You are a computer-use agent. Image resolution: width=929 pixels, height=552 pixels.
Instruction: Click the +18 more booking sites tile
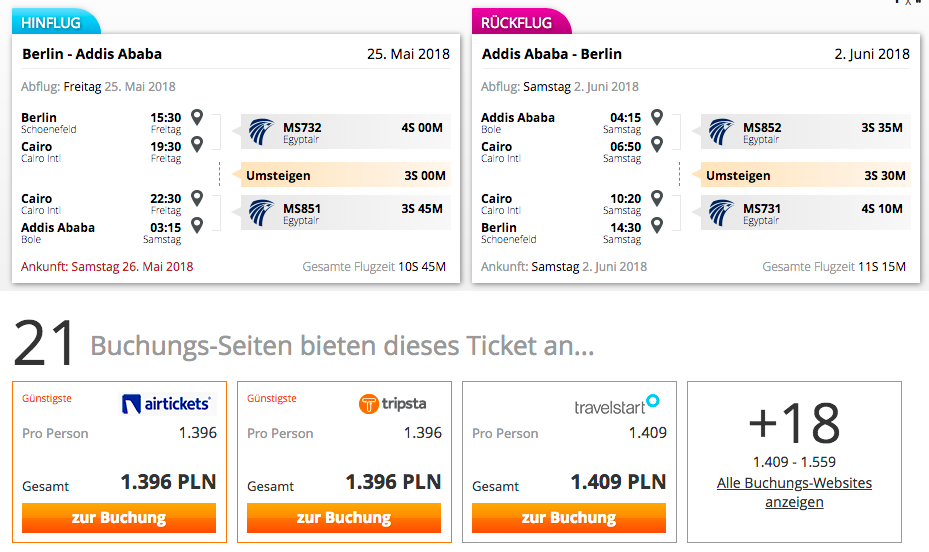[x=795, y=462]
